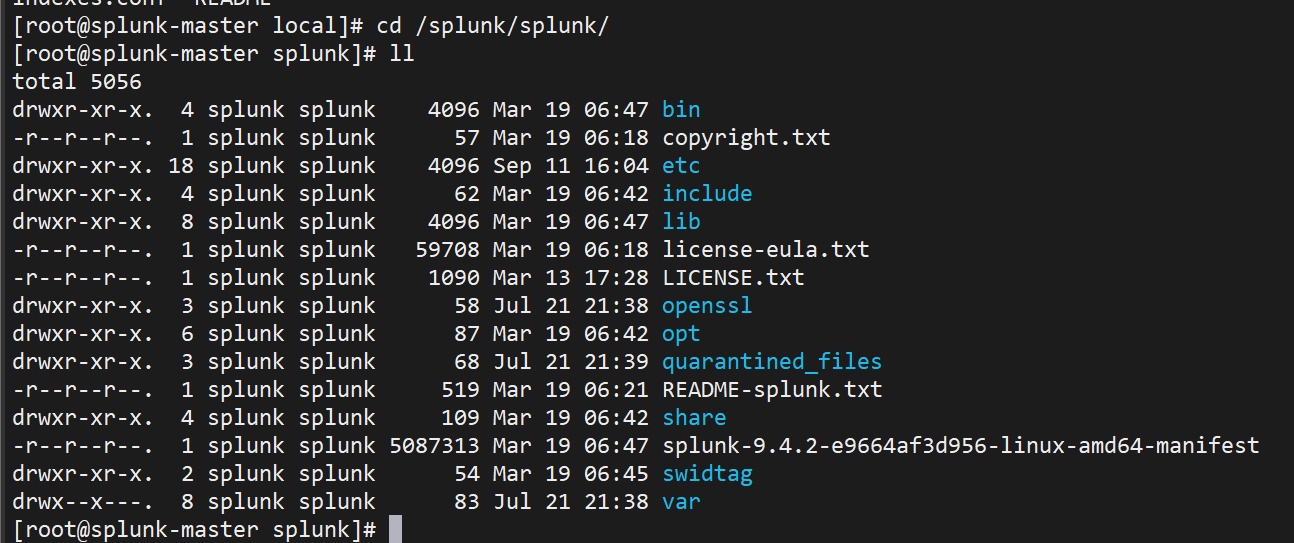Click the swidtag directory name

click(x=707, y=474)
